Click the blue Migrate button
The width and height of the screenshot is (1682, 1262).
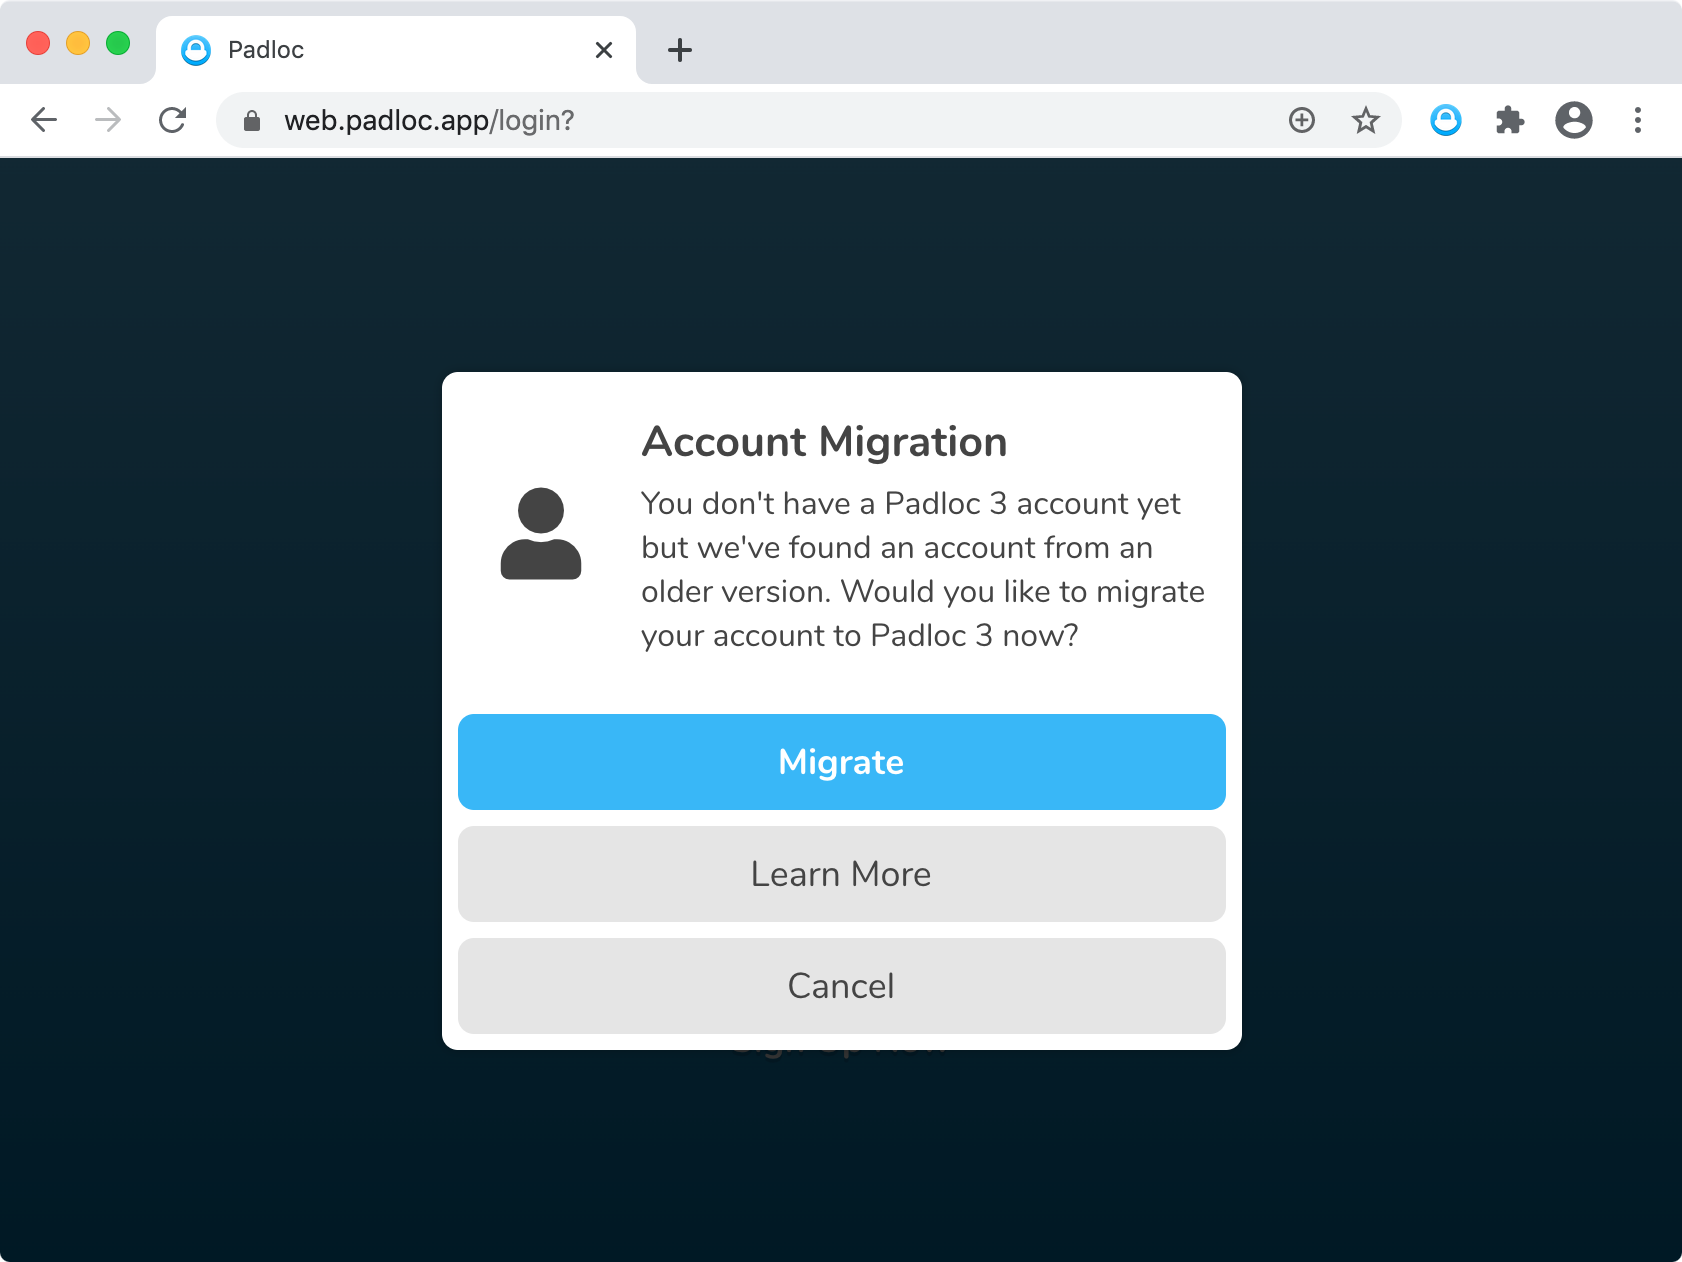click(x=841, y=762)
